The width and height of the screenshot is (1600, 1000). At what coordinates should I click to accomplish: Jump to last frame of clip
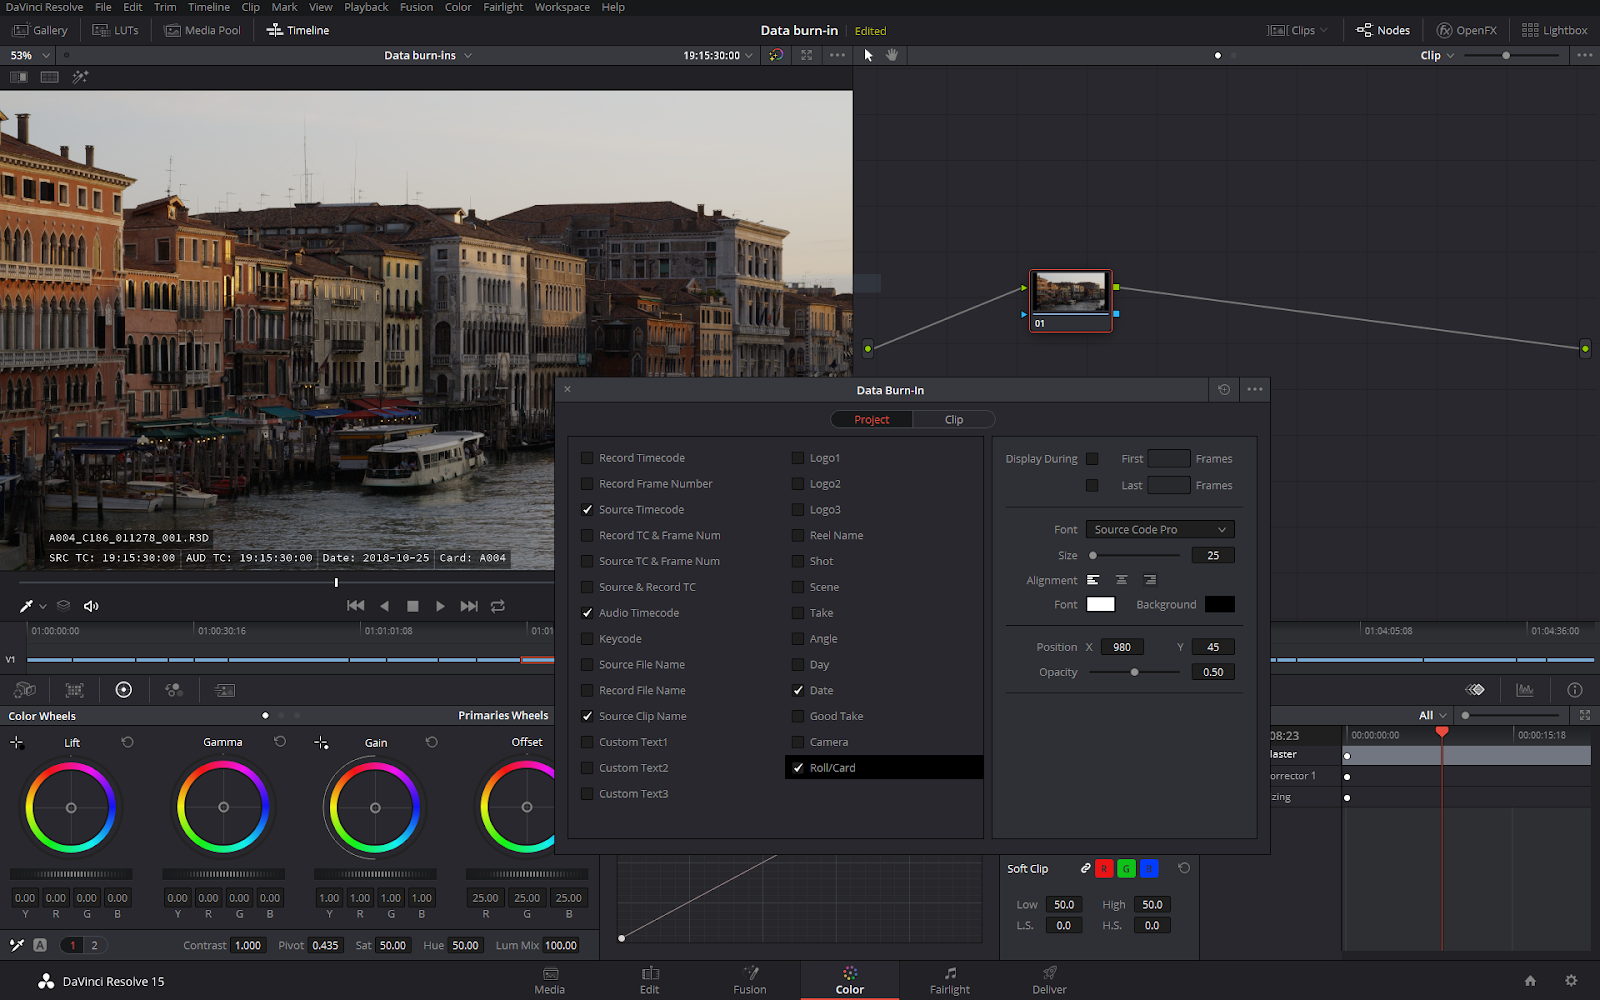tap(469, 606)
